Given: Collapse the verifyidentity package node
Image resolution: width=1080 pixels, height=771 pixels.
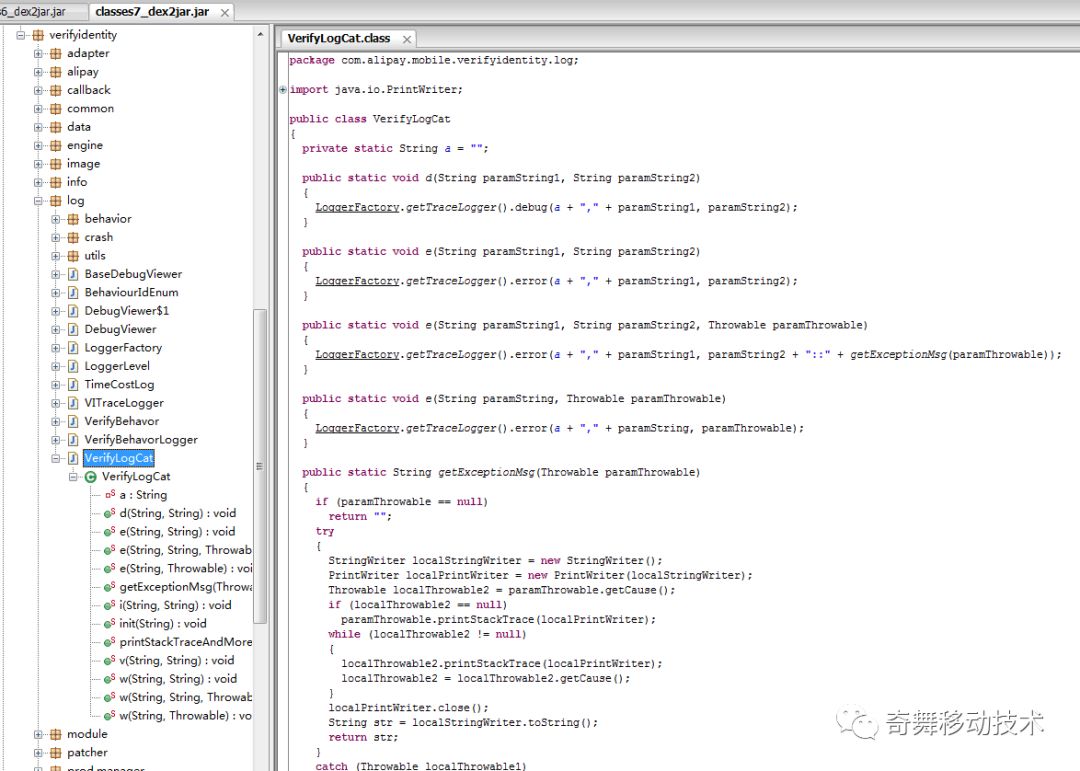Looking at the screenshot, I should tap(21, 35).
